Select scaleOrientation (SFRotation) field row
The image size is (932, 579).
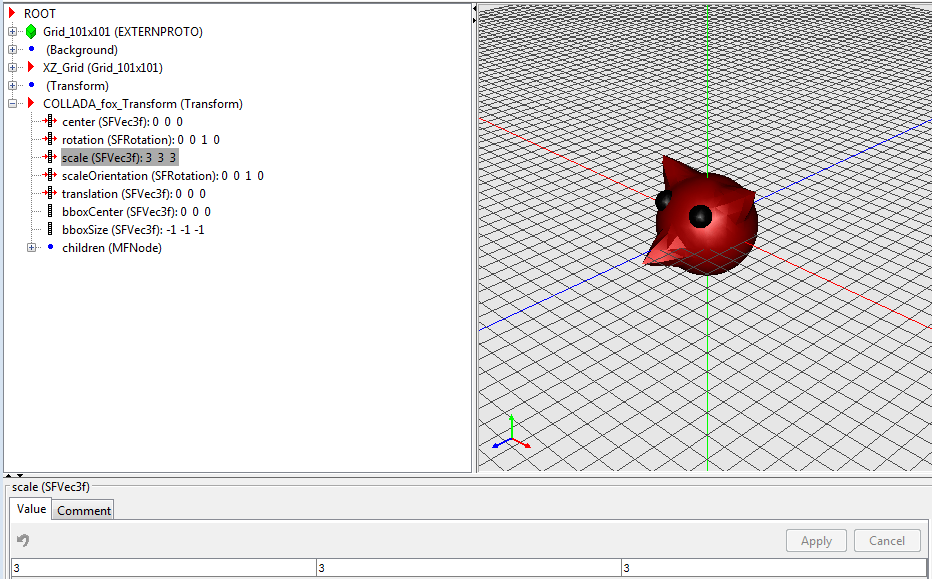(x=163, y=175)
